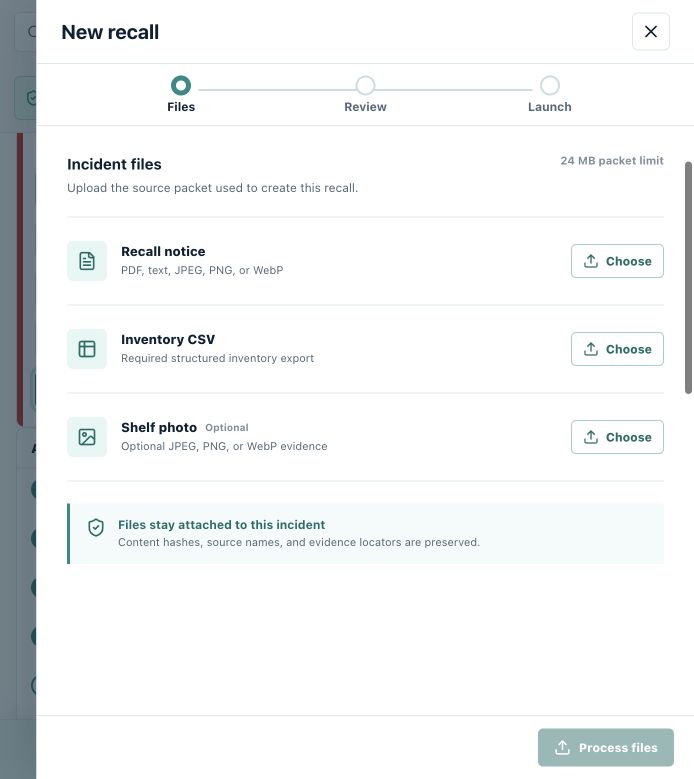The width and height of the screenshot is (694, 779).
Task: Click the shield icon in info banner
Action: click(96, 528)
